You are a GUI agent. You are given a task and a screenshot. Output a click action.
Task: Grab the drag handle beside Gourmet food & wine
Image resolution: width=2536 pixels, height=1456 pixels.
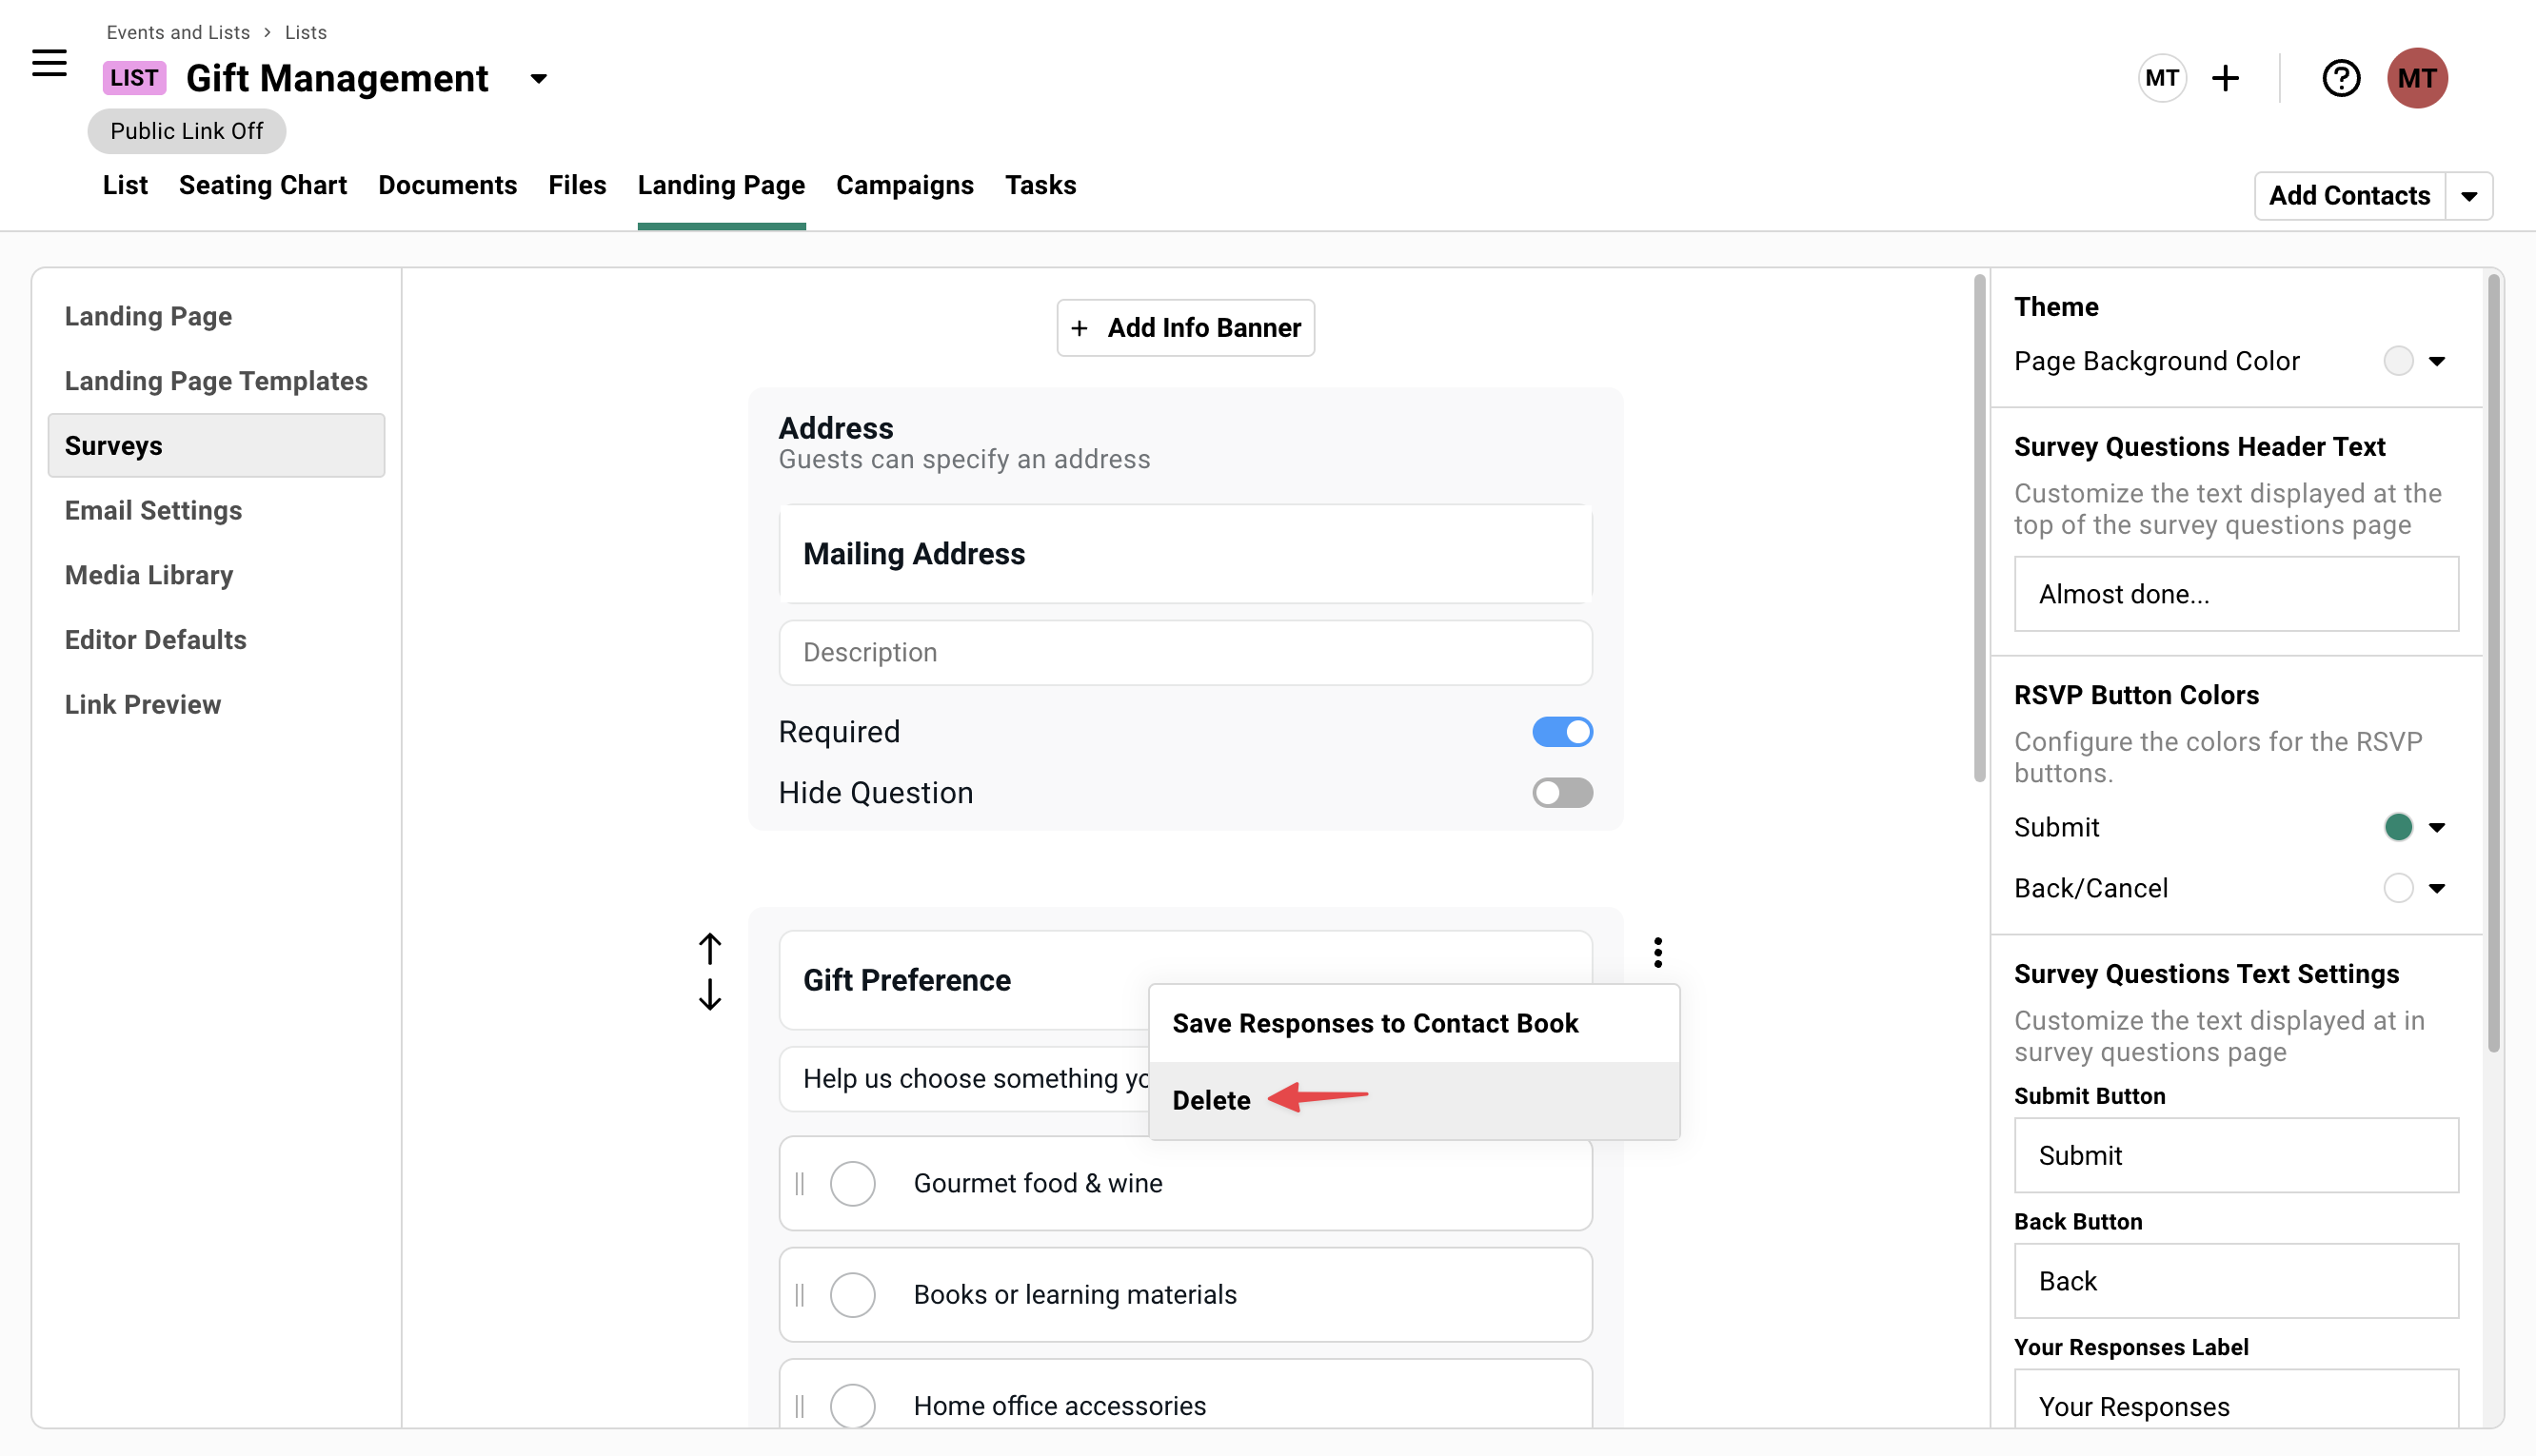coord(798,1183)
